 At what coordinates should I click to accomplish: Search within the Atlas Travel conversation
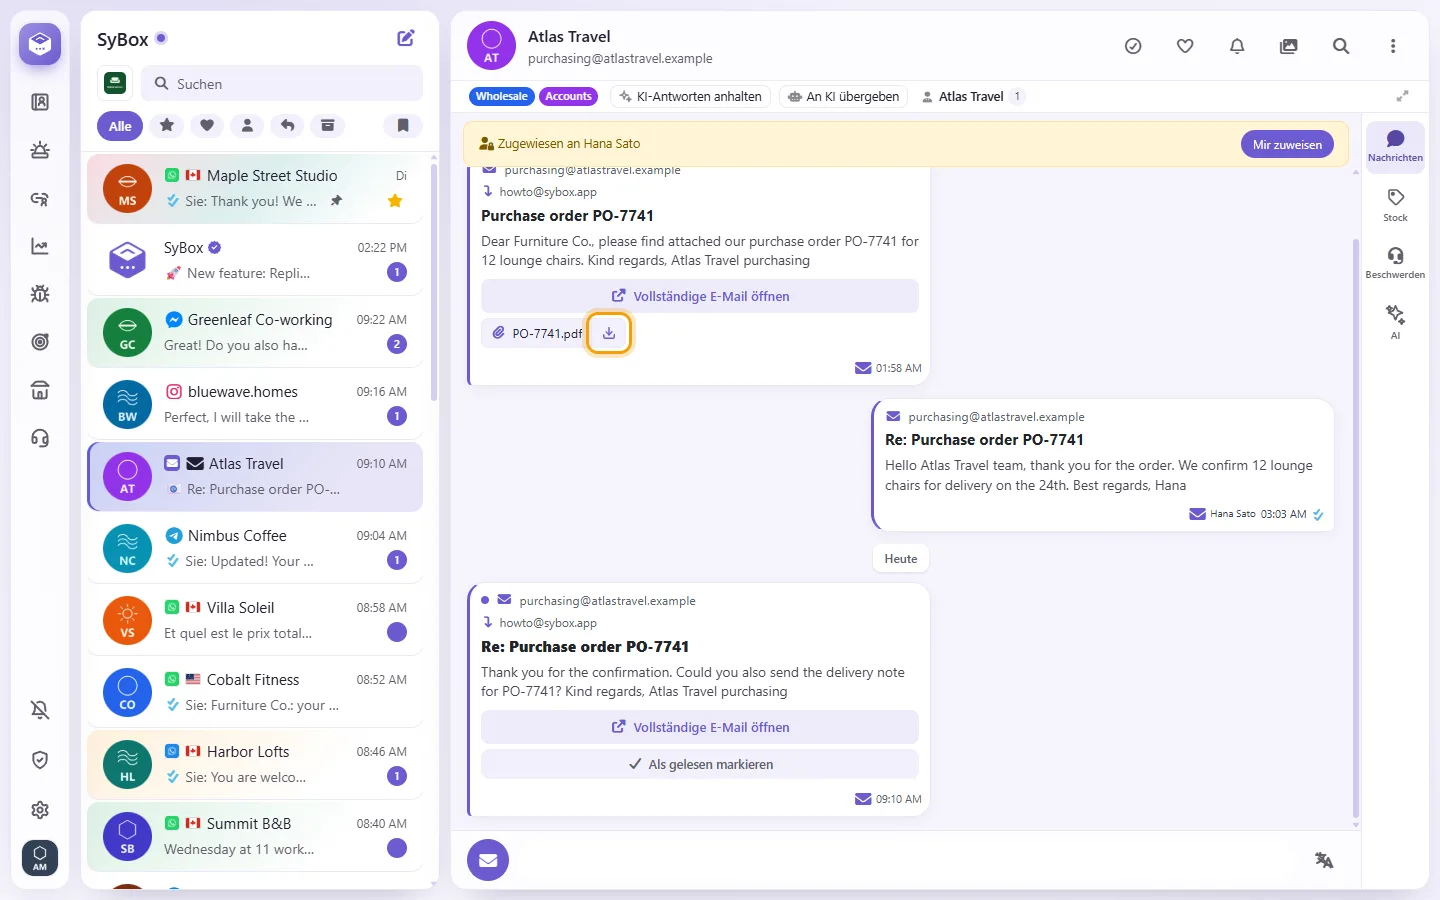1341,46
